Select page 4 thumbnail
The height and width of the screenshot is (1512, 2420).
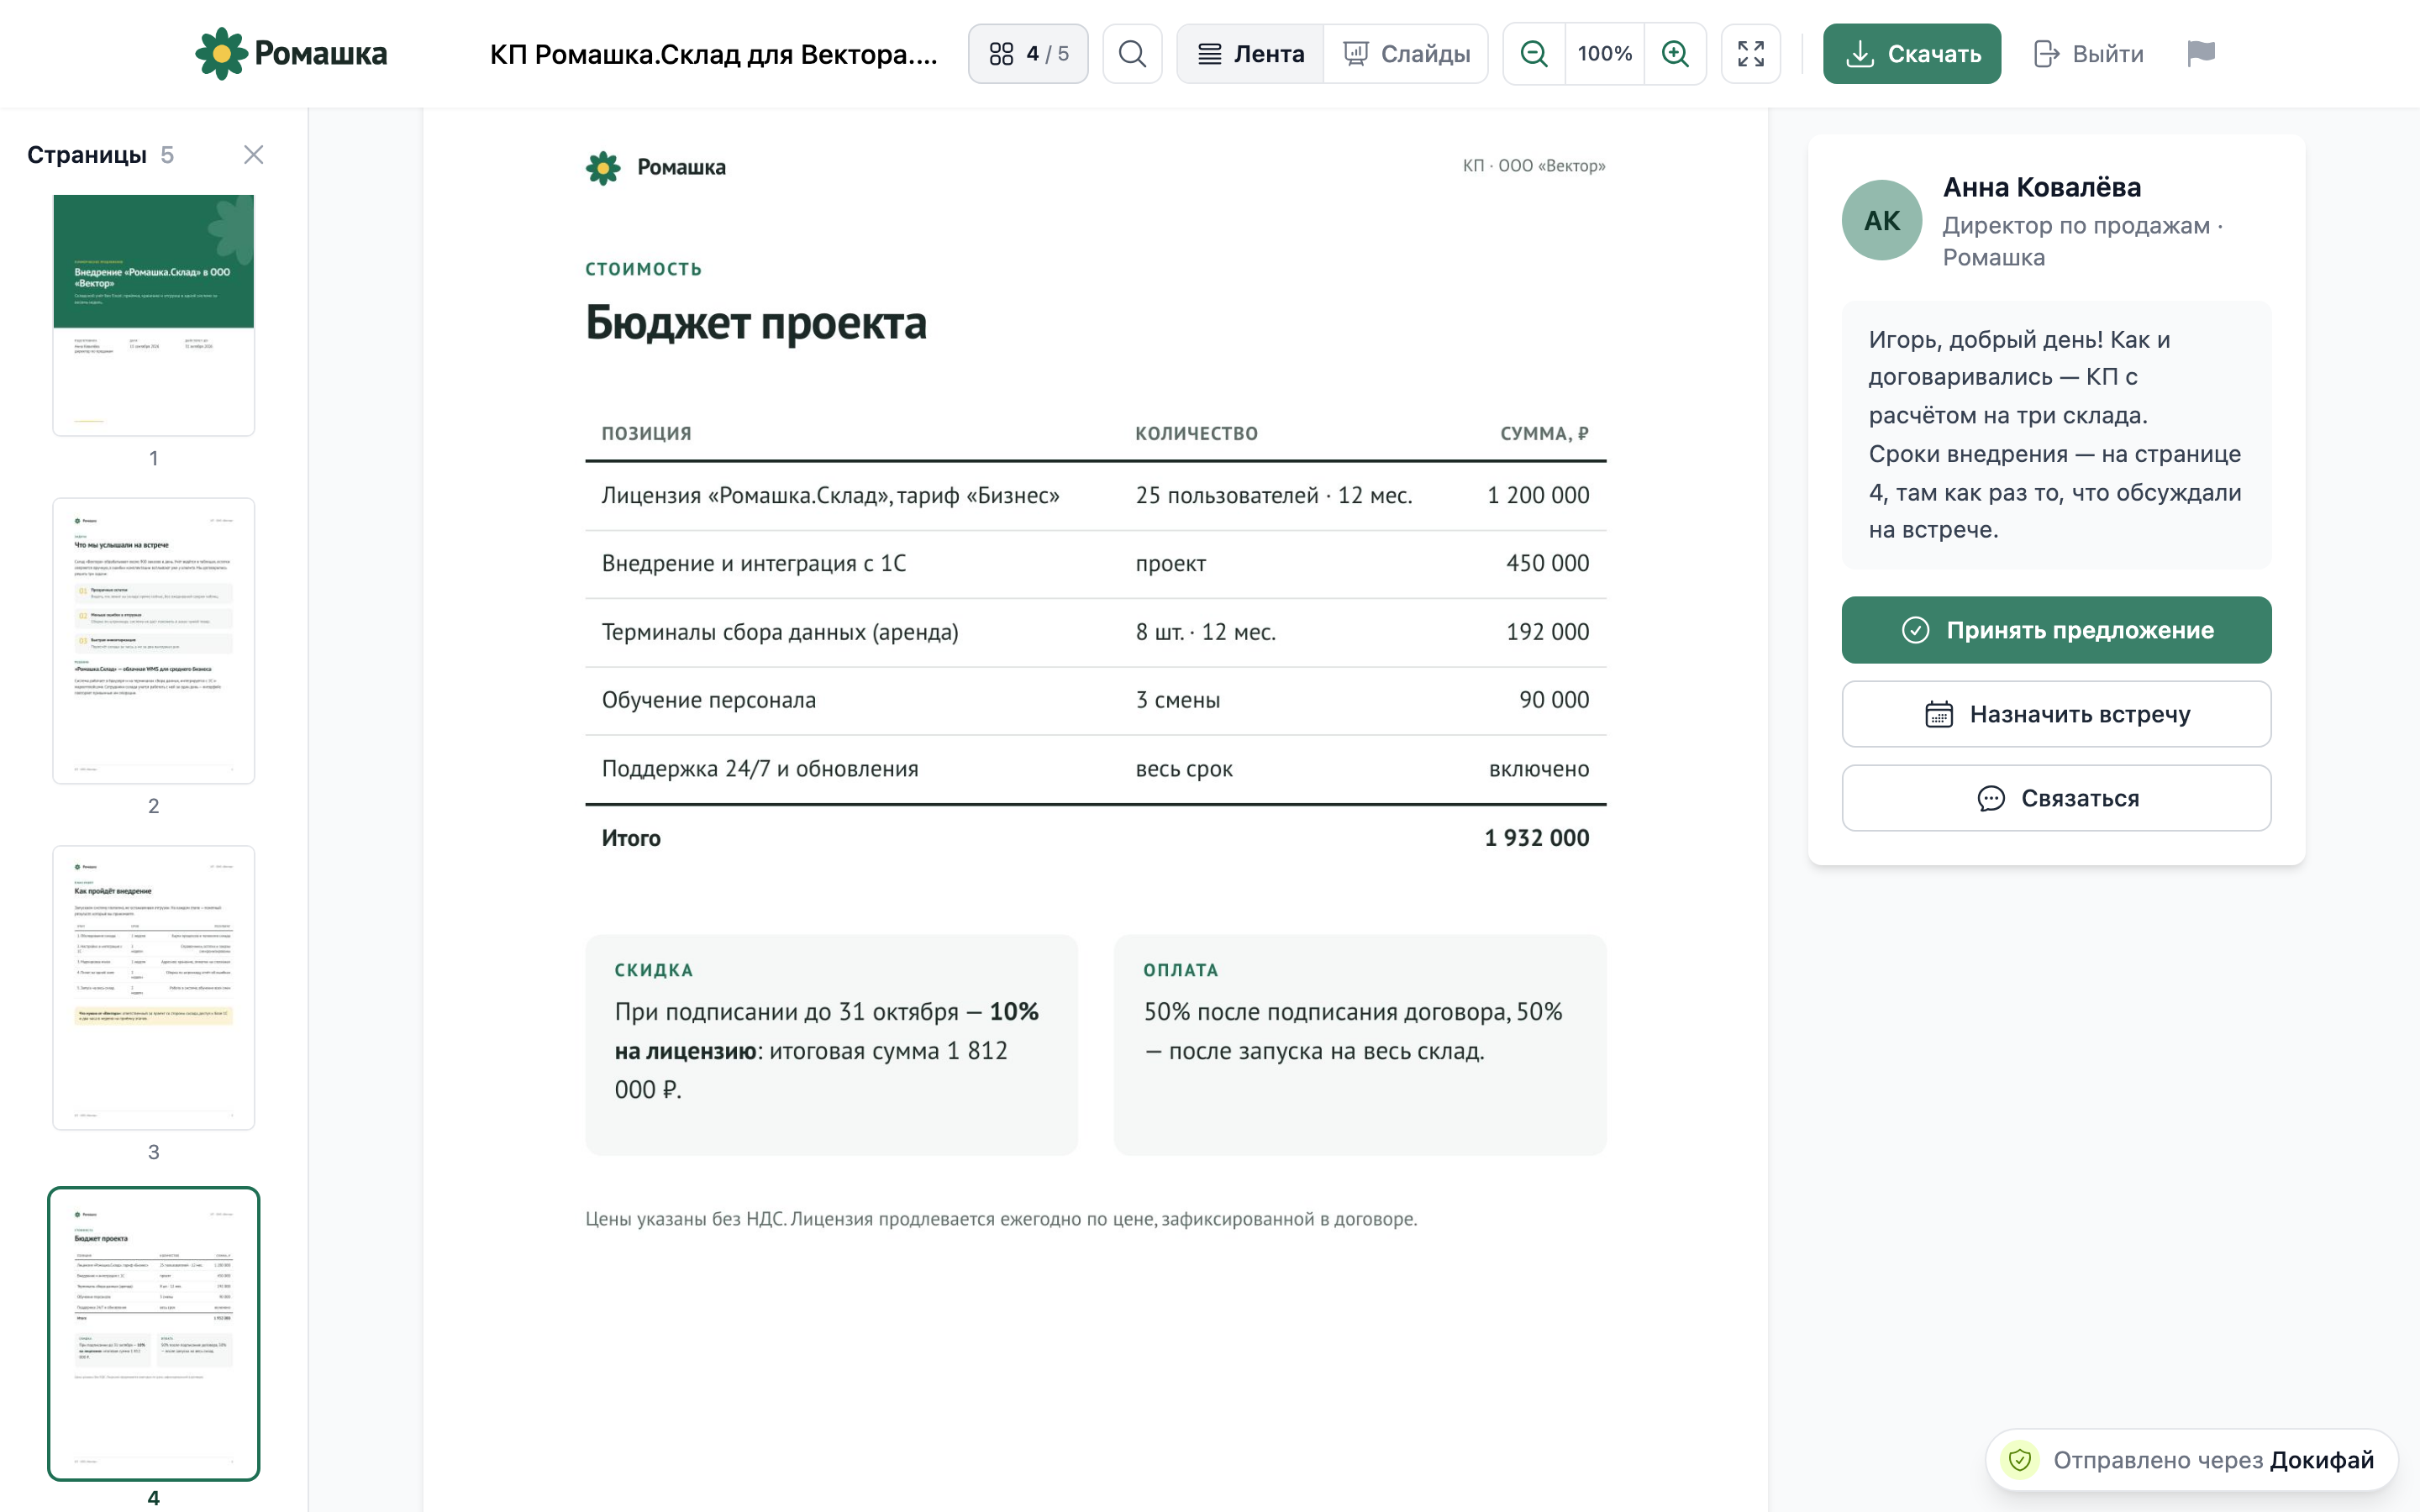[154, 1334]
